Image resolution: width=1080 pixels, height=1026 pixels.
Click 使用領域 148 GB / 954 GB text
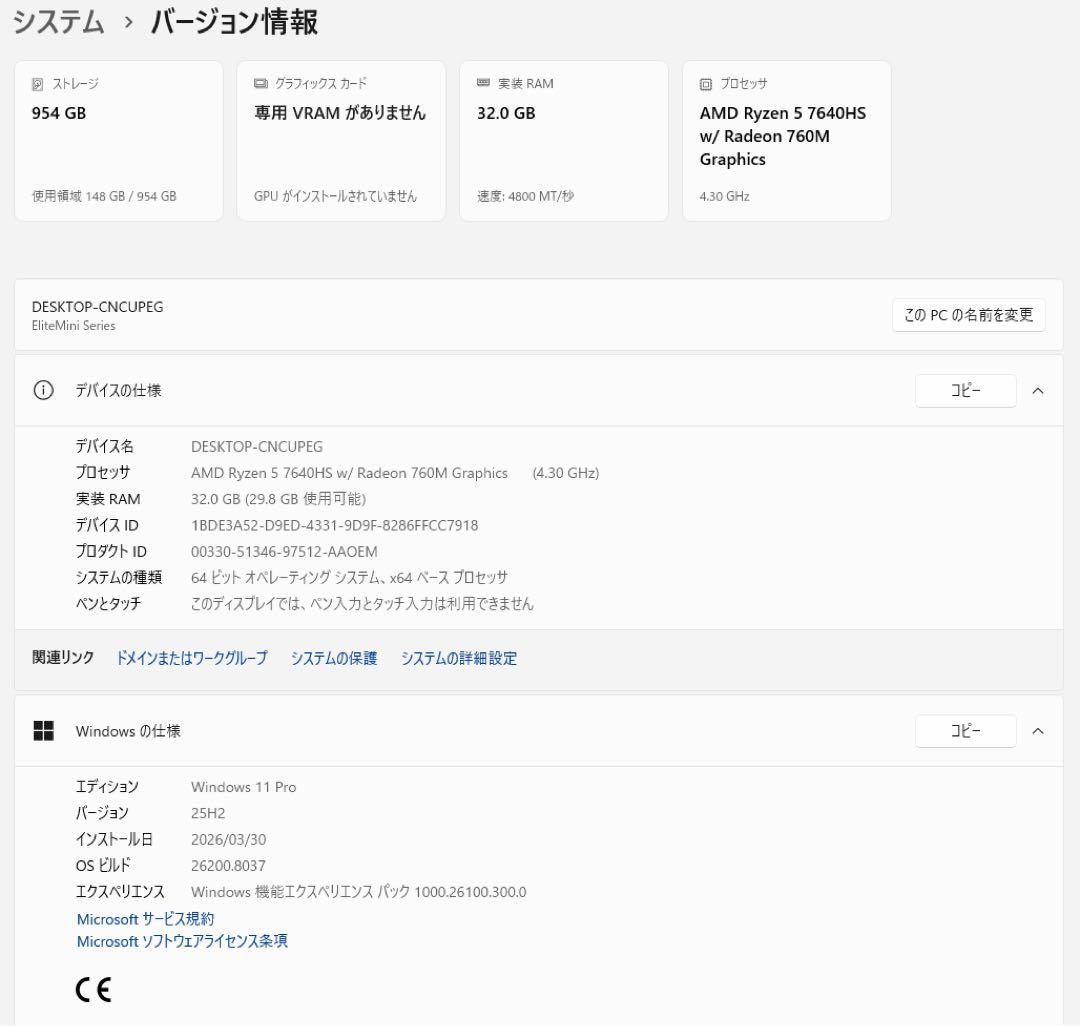(x=104, y=196)
